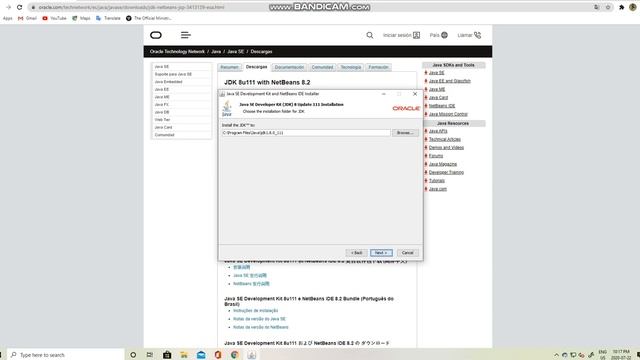Click Instruções de instalação link
The image size is (640, 360).
[x=256, y=311]
